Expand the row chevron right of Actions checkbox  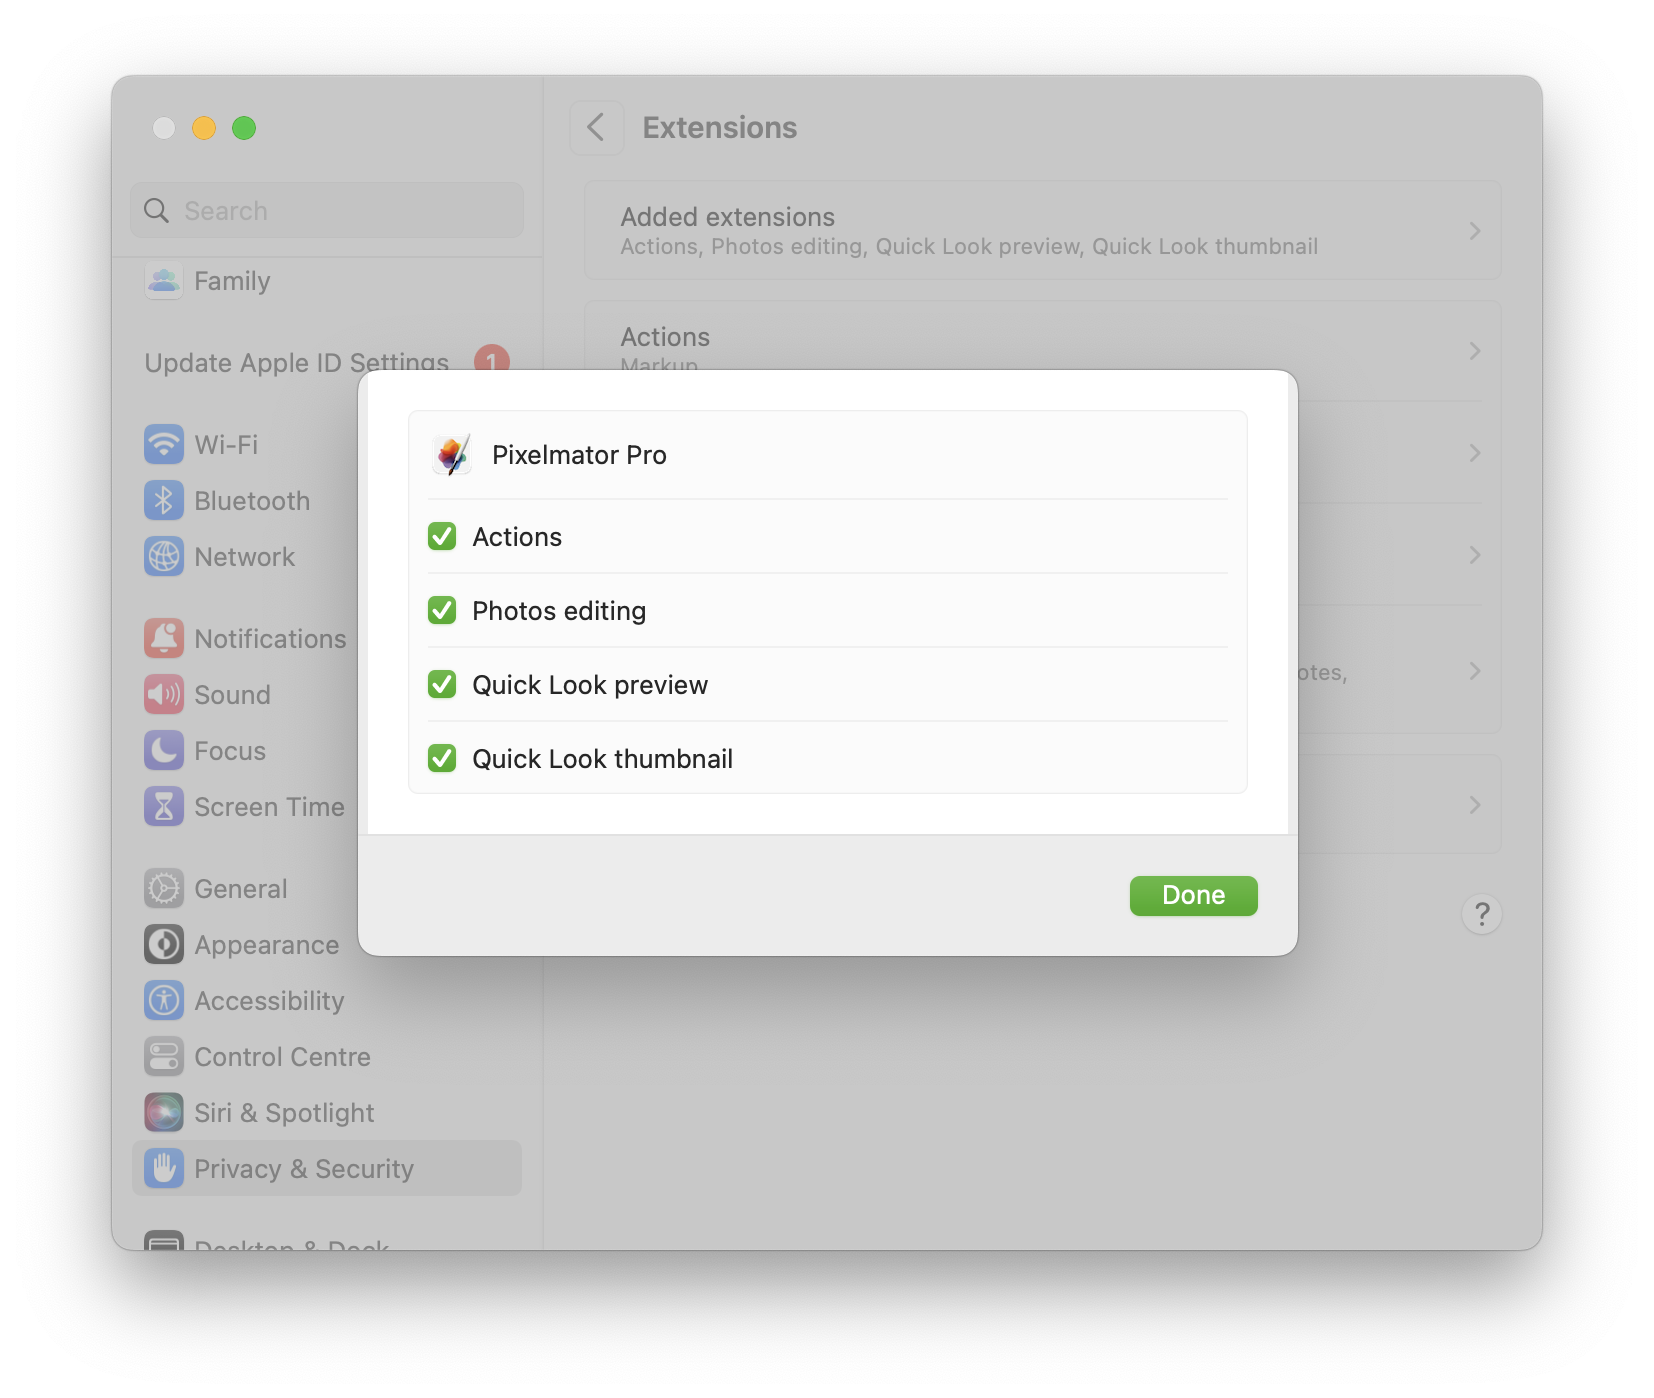click(1475, 555)
